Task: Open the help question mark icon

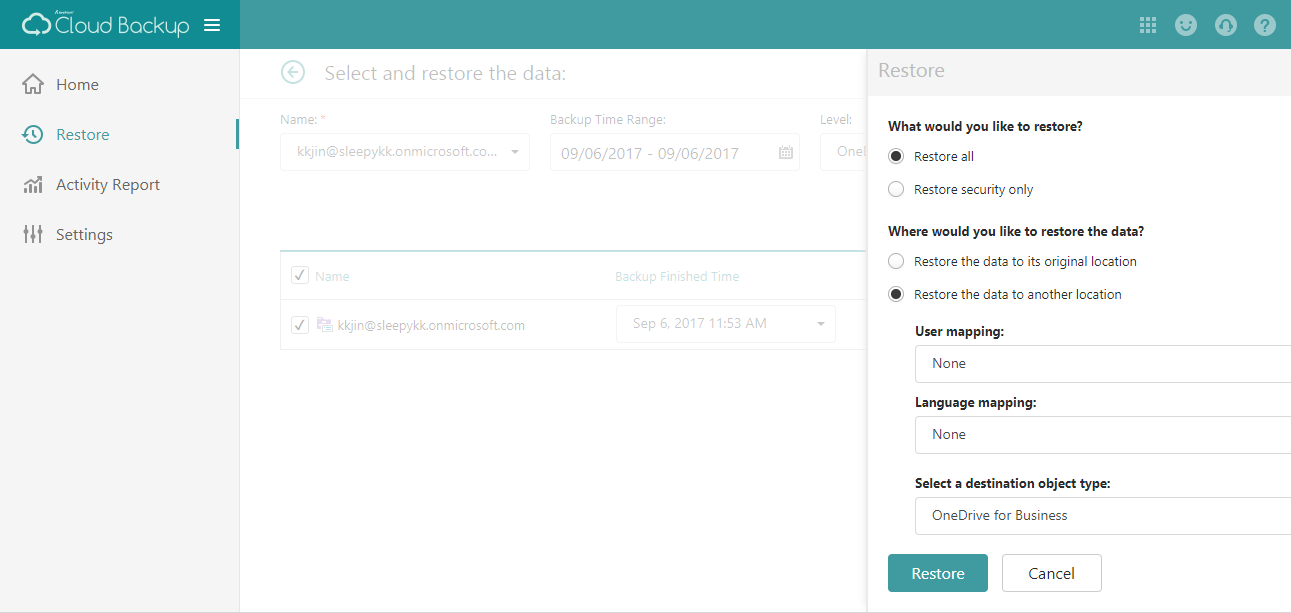Action: point(1265,25)
